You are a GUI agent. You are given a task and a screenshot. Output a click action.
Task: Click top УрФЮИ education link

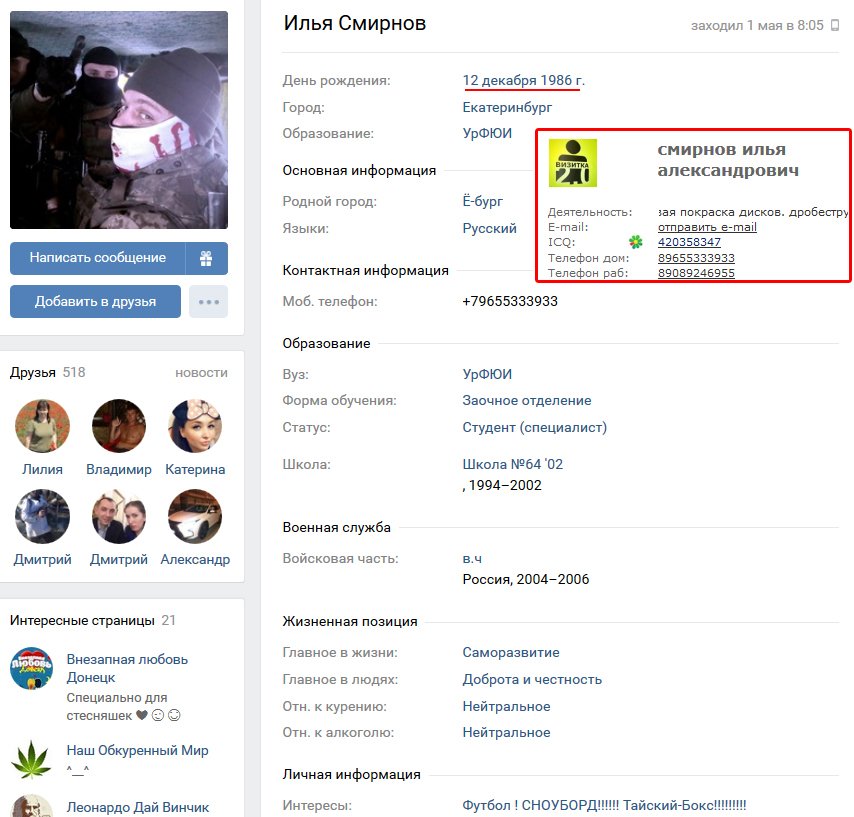487,133
